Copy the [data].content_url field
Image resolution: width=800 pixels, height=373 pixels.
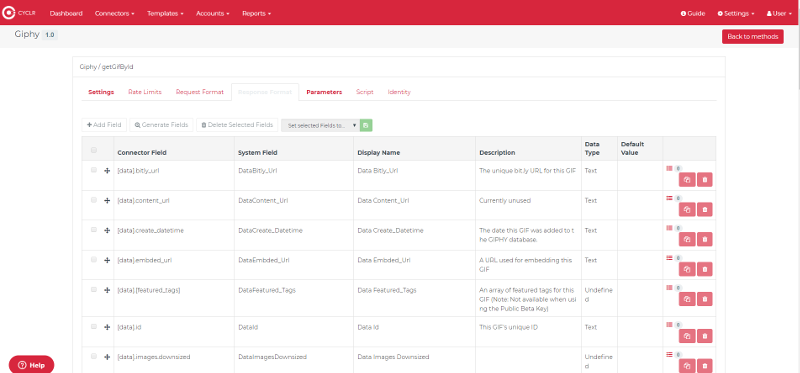[687, 209]
